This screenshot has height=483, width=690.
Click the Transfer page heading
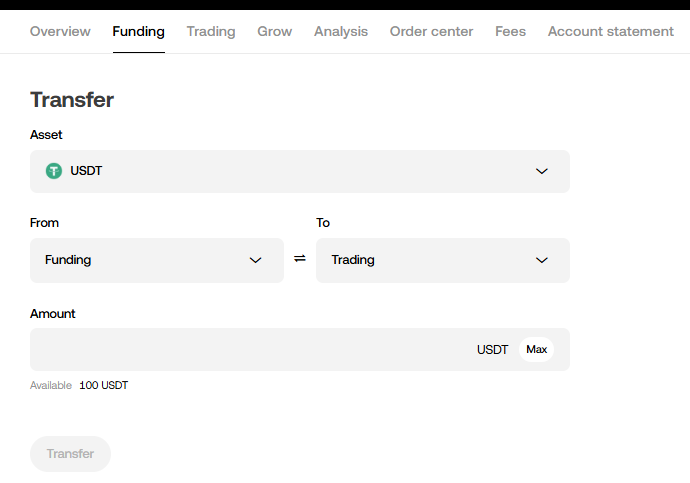pyautogui.click(x=72, y=100)
